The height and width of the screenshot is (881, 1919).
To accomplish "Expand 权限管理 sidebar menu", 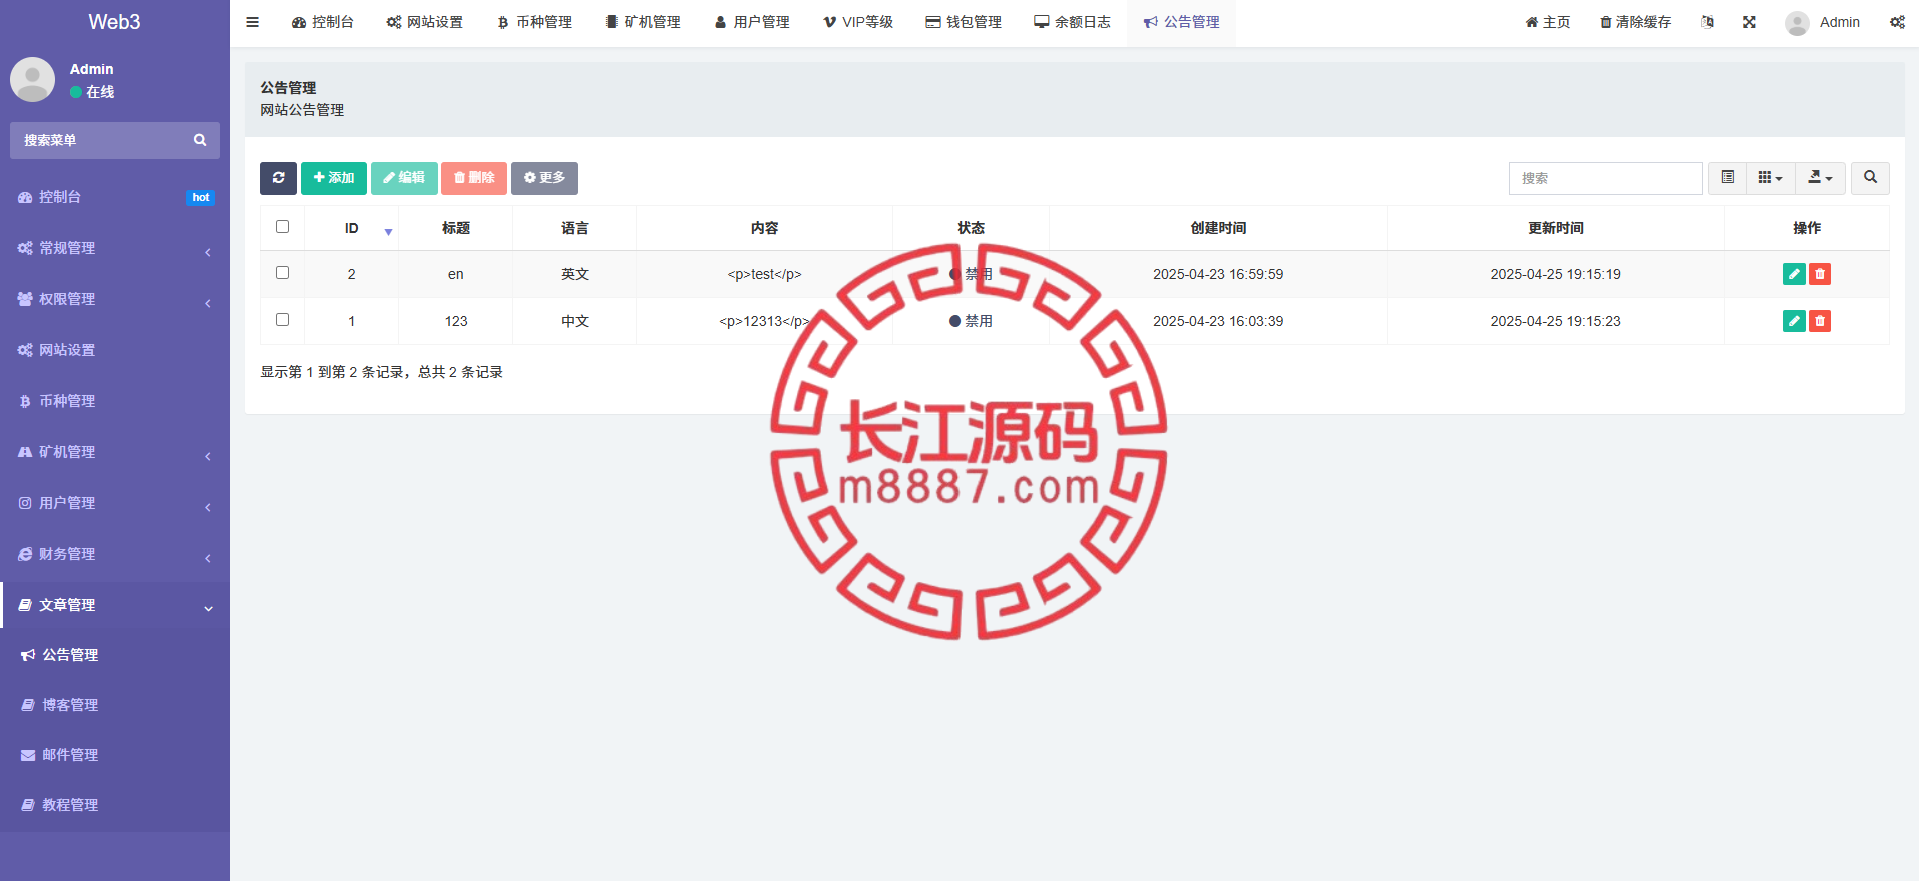I will point(115,299).
